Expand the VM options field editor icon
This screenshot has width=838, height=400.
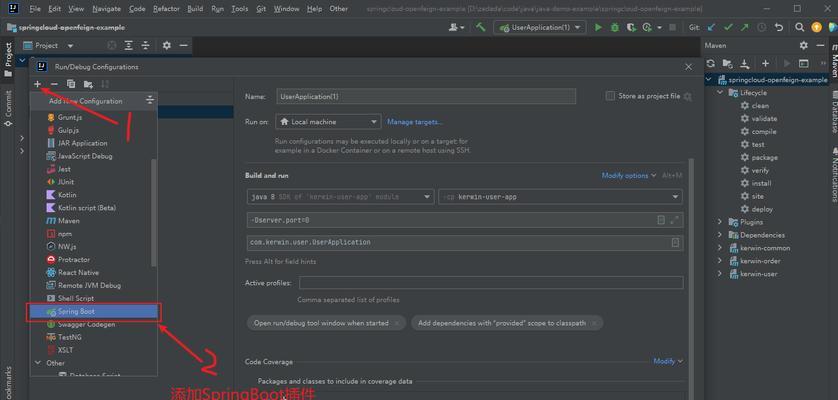point(674,220)
